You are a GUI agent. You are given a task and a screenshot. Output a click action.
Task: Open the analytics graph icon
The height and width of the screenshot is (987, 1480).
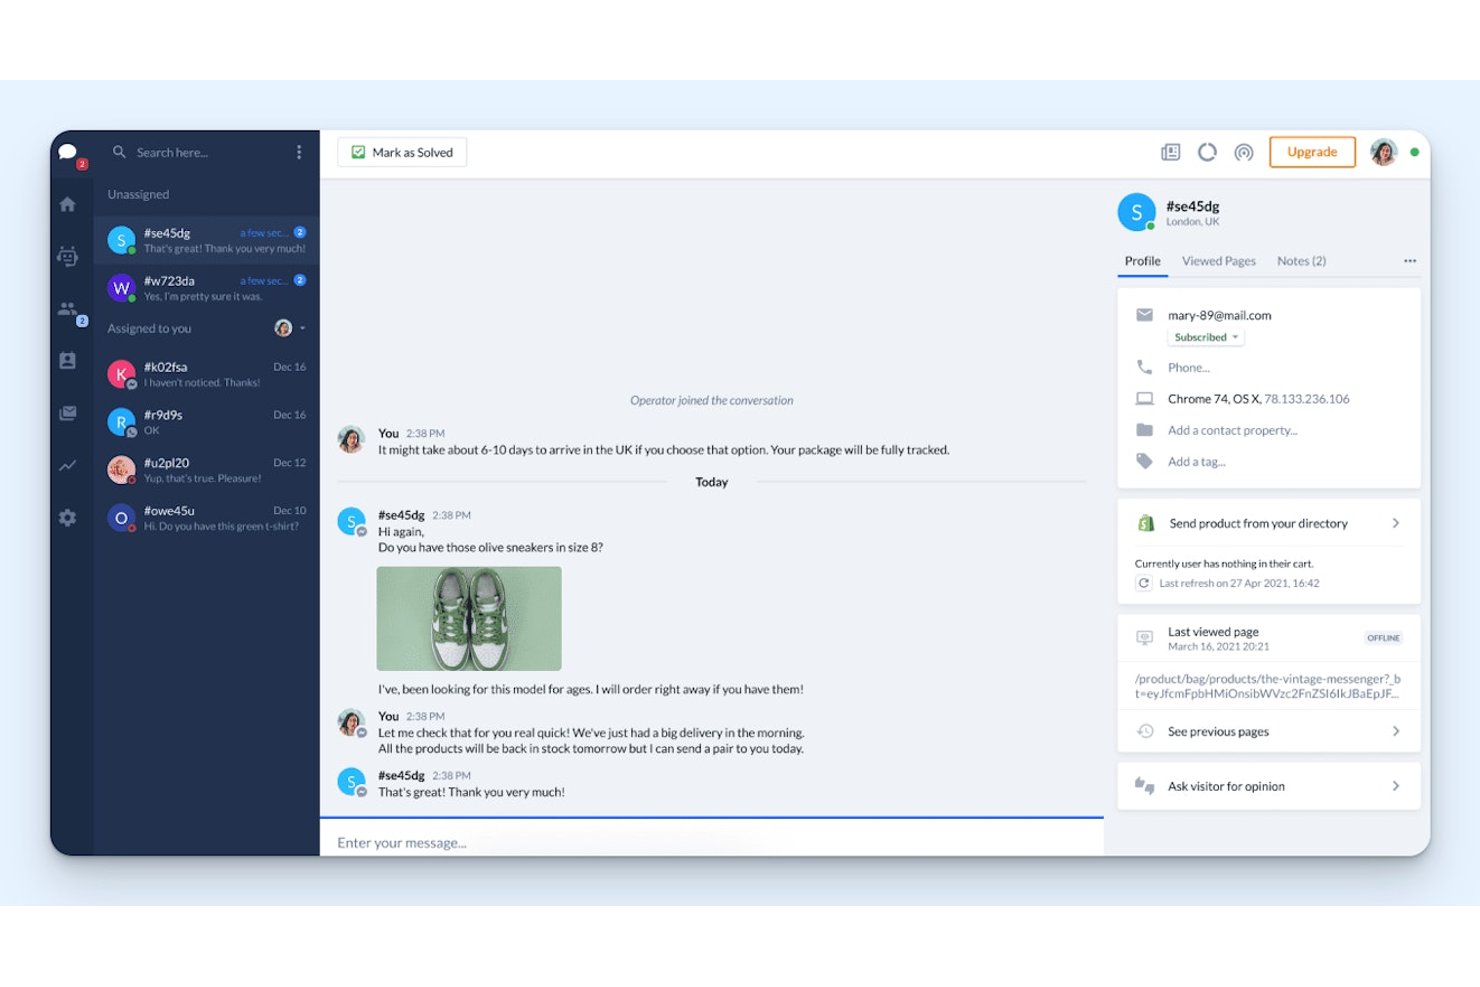coord(67,465)
